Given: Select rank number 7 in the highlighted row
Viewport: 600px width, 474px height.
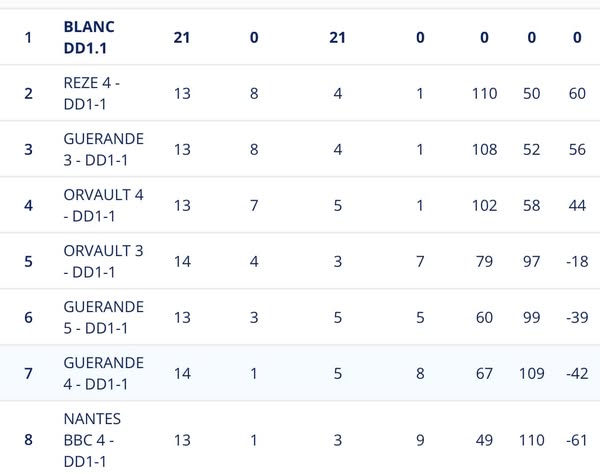Looking at the screenshot, I should click(28, 373).
